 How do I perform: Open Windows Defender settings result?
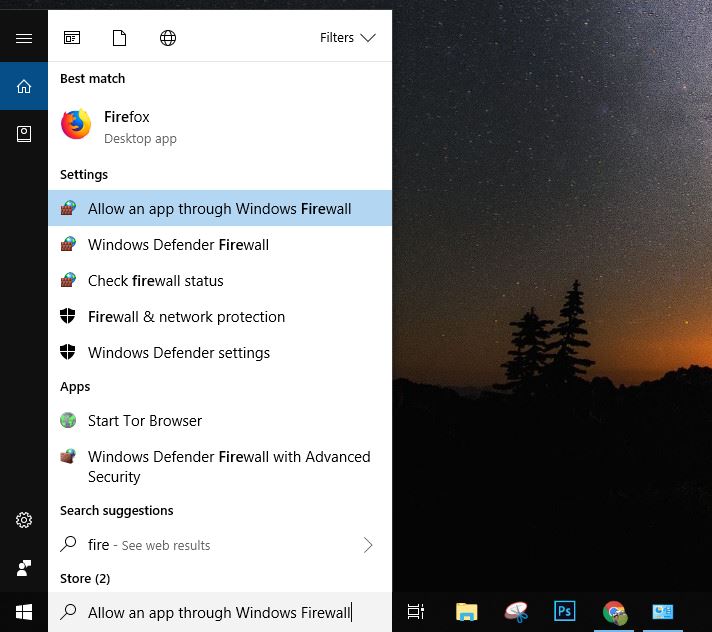tap(220, 352)
